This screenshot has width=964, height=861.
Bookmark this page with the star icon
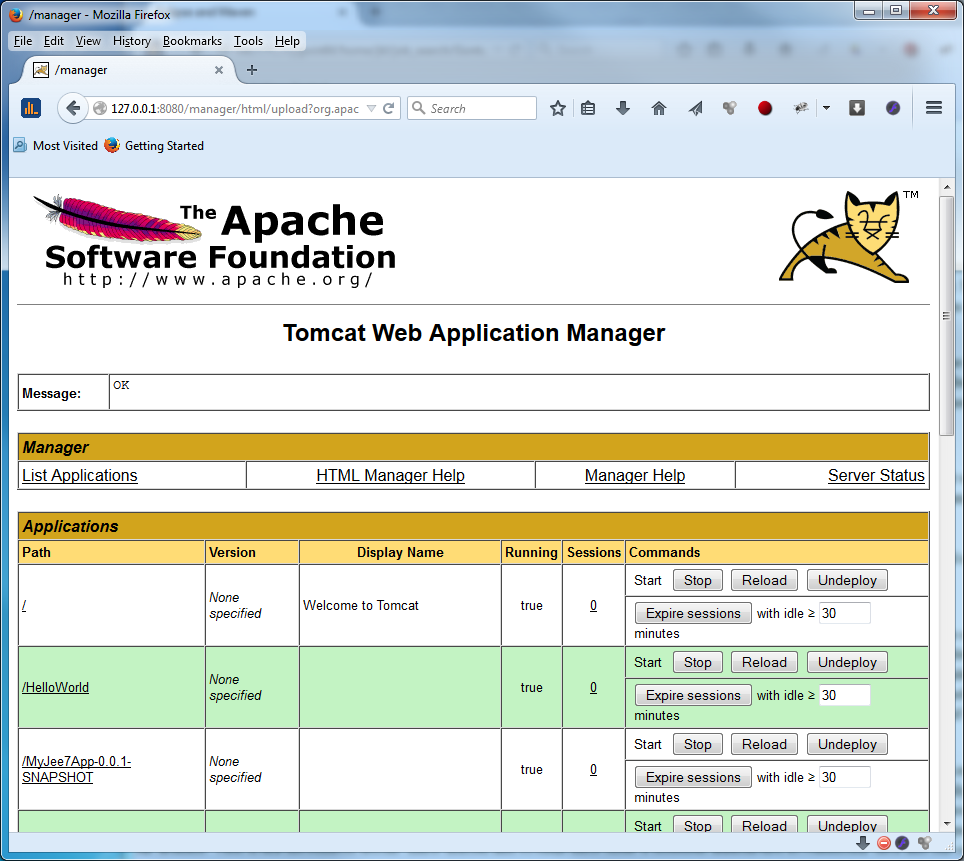pyautogui.click(x=558, y=108)
